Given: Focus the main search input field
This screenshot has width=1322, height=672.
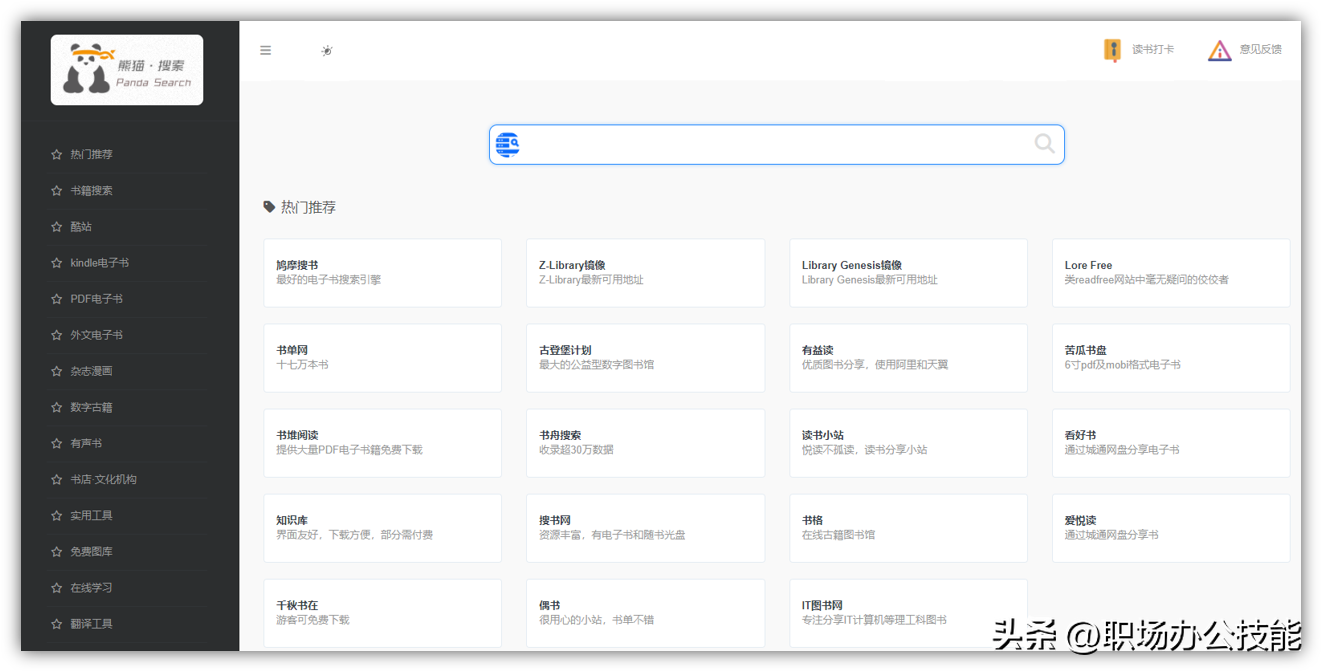Looking at the screenshot, I should pyautogui.click(x=777, y=145).
